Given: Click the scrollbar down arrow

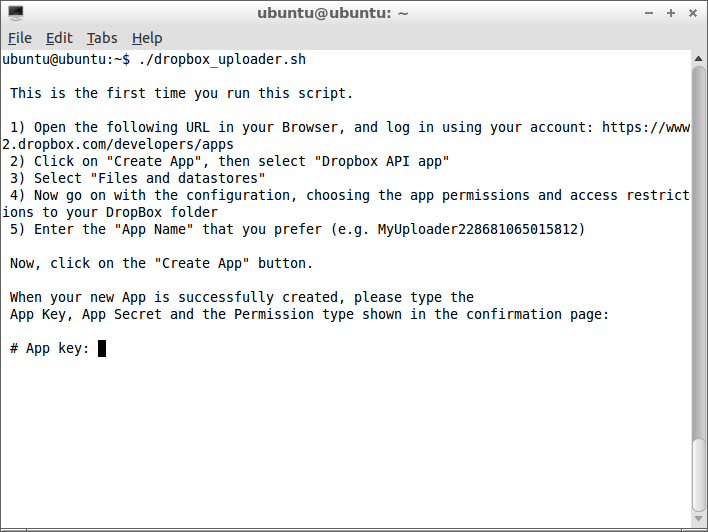Looking at the screenshot, I should coord(699,518).
